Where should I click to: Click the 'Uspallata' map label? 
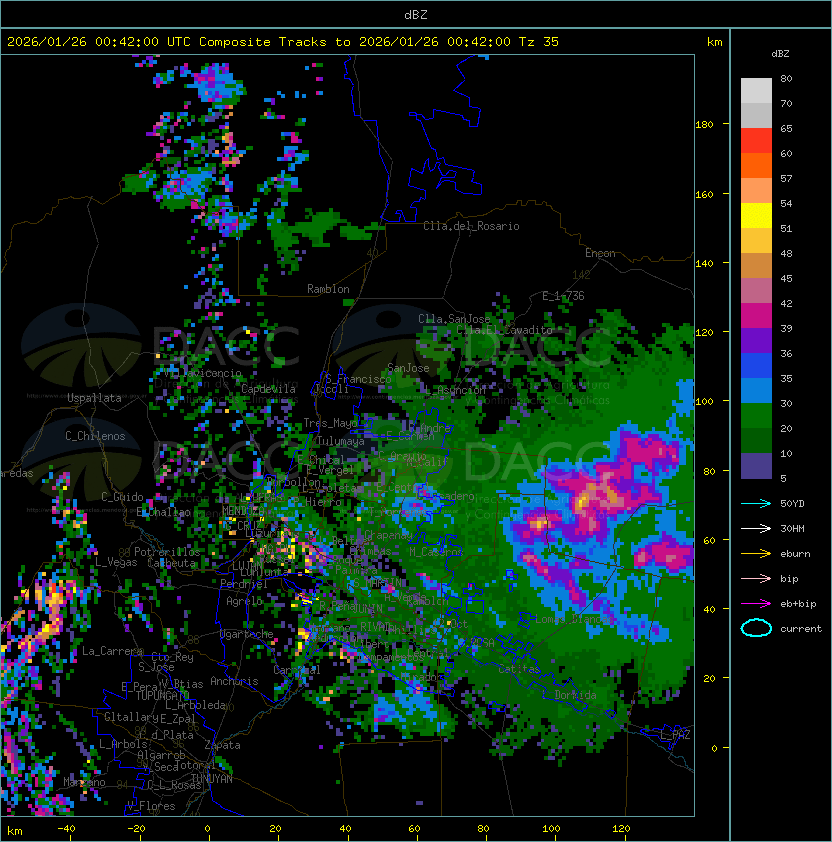point(94,398)
